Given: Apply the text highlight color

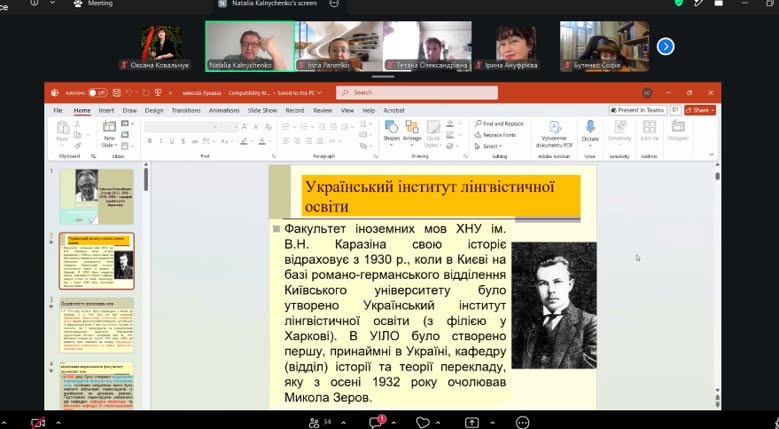Looking at the screenshot, I should tap(243, 142).
